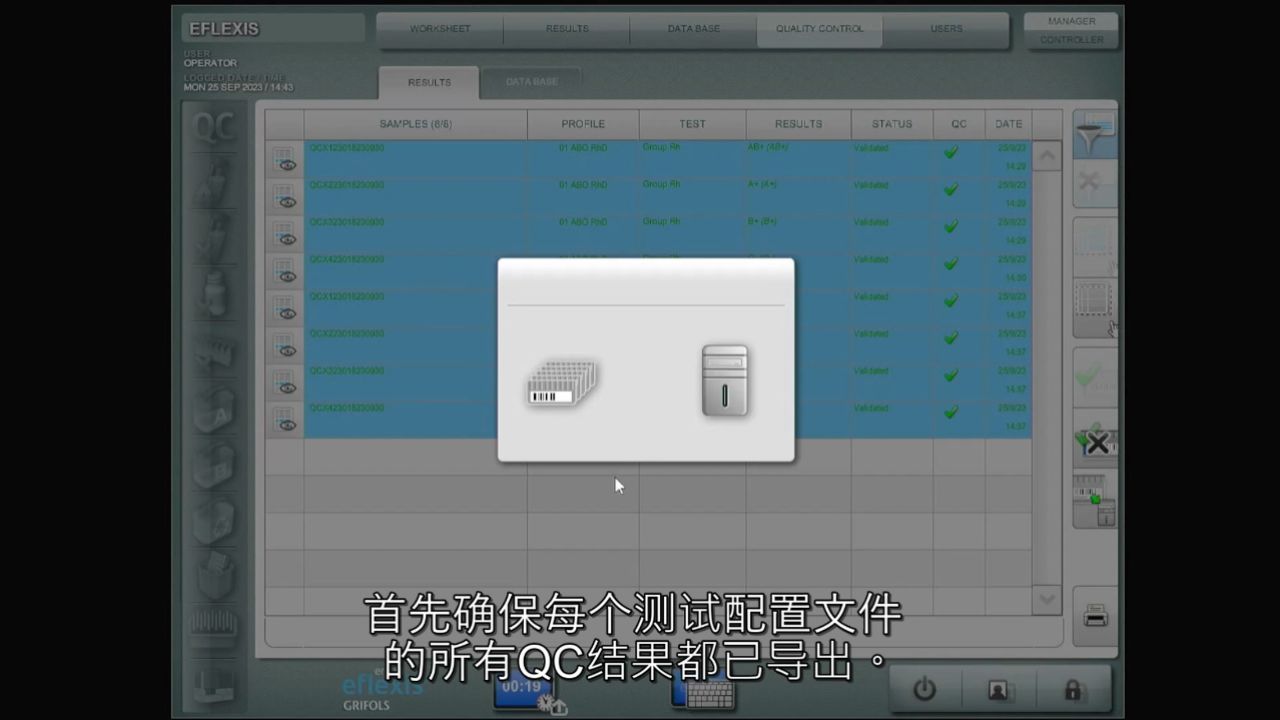Click the table scroll down arrow

click(x=1047, y=599)
